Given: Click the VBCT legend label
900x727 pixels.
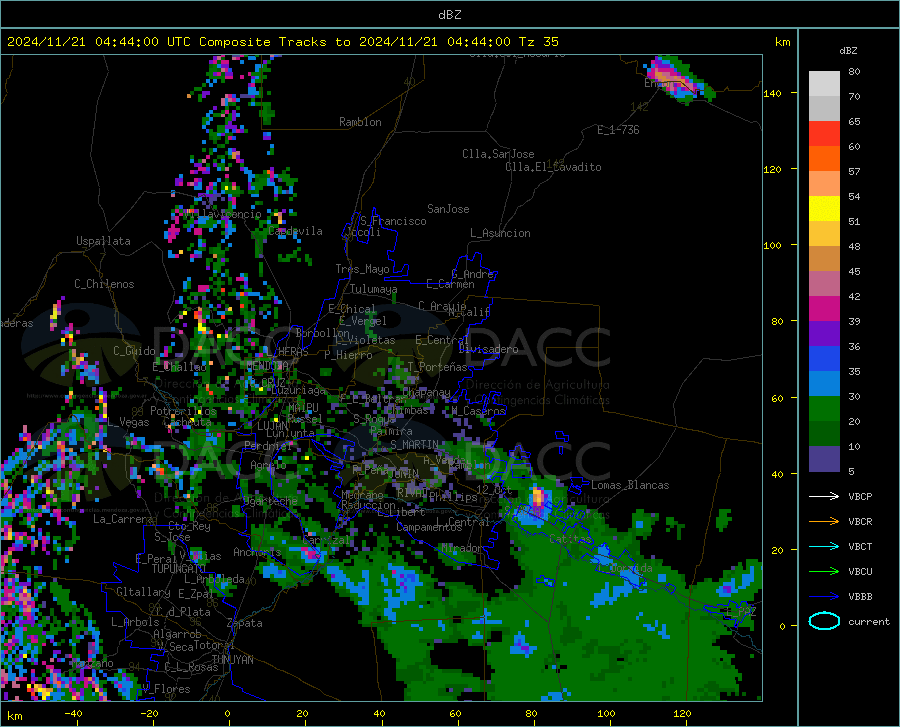Looking at the screenshot, I should click(x=860, y=546).
